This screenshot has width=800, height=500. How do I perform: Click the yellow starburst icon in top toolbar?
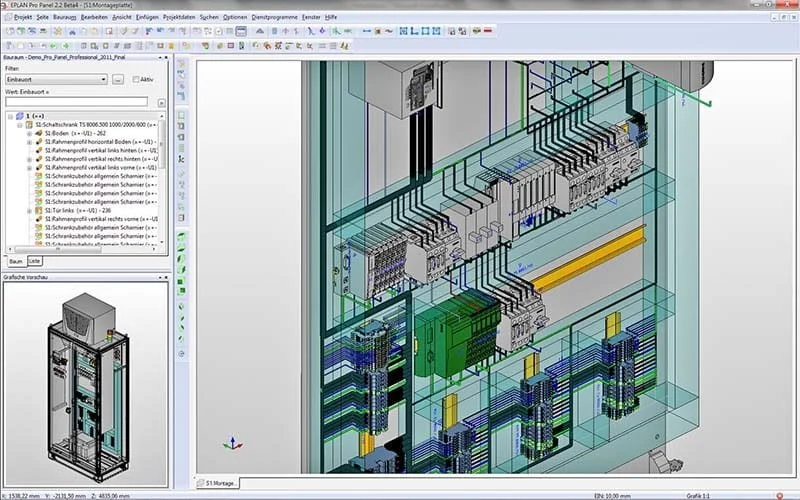point(58,32)
